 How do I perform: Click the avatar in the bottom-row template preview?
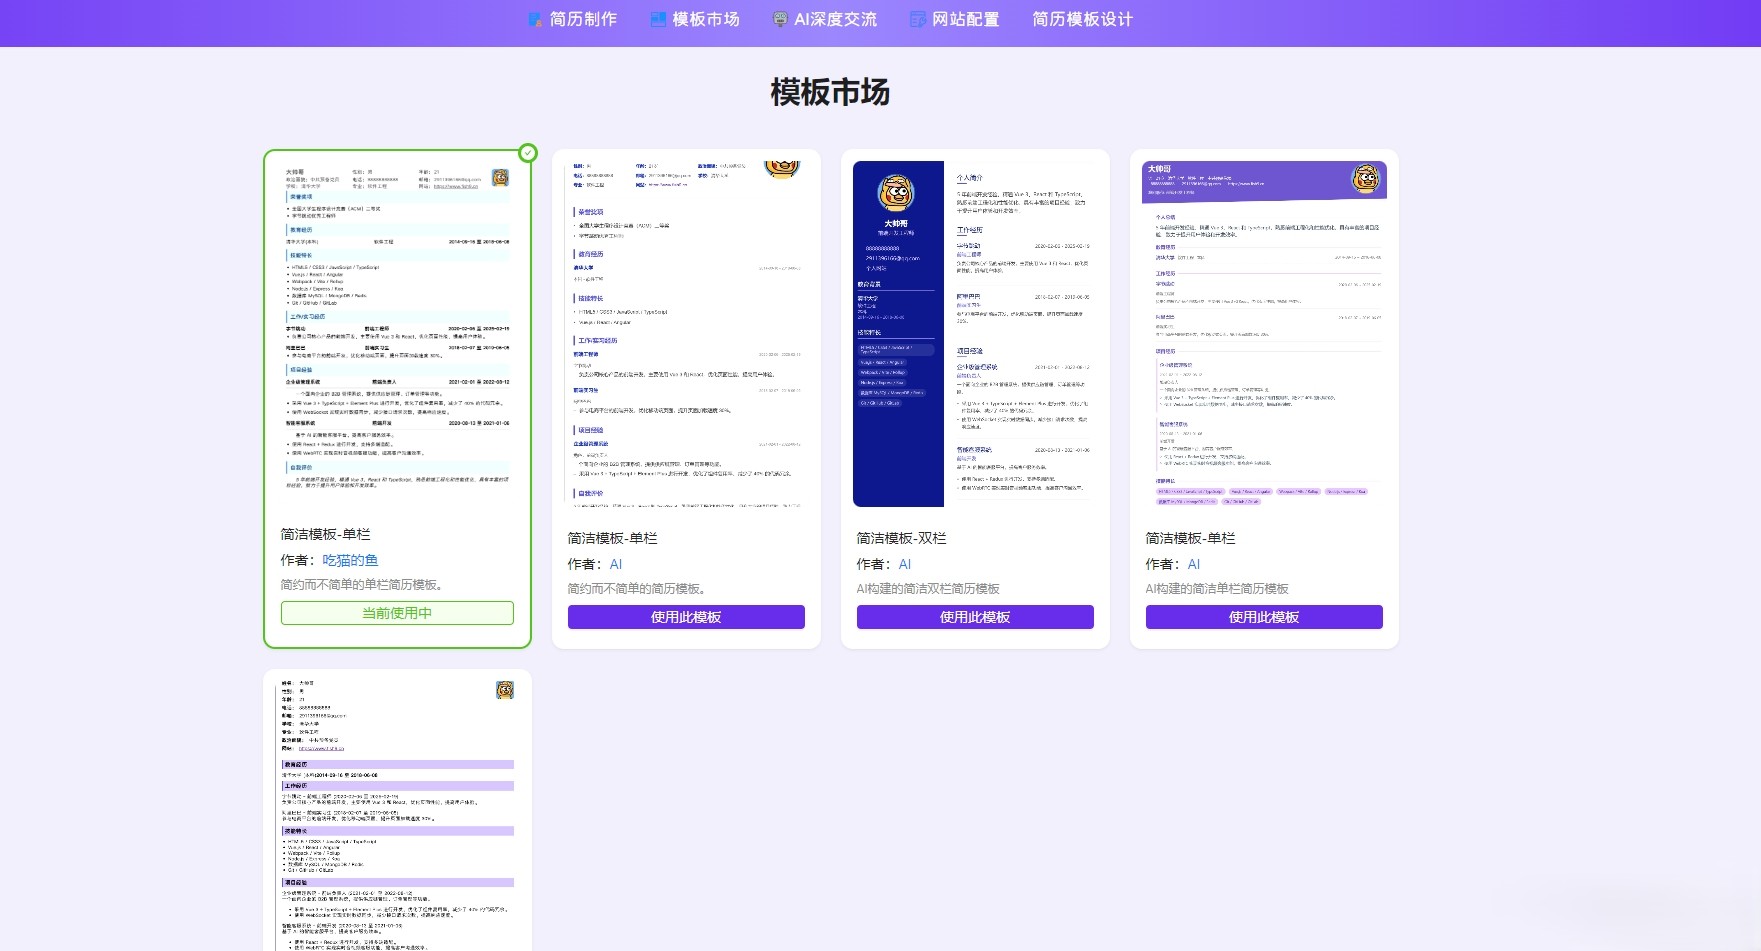pos(505,690)
